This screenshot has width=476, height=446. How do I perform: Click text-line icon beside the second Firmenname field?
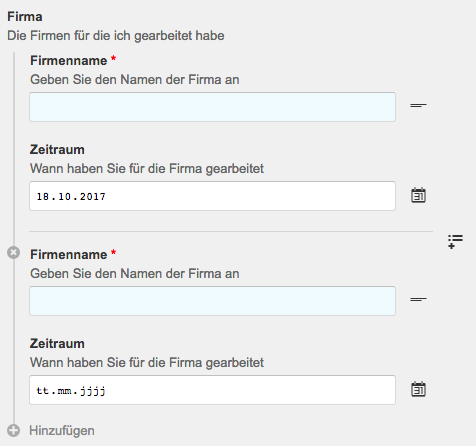pyautogui.click(x=418, y=300)
